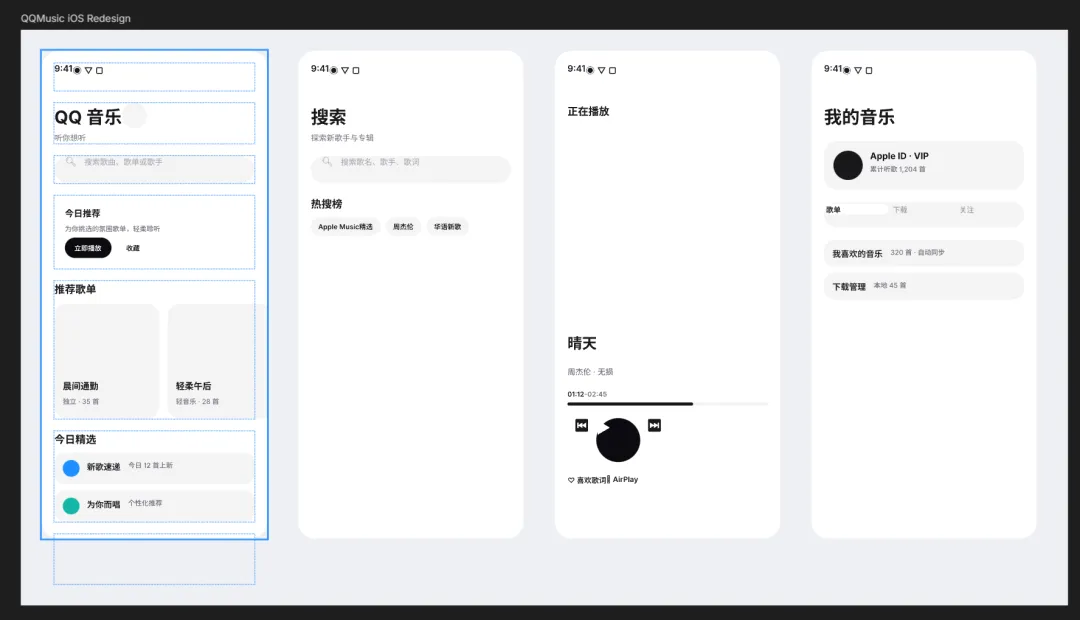Tap the 收藏 button in 今日推荐 card
Image resolution: width=1080 pixels, height=620 pixels.
click(x=133, y=248)
